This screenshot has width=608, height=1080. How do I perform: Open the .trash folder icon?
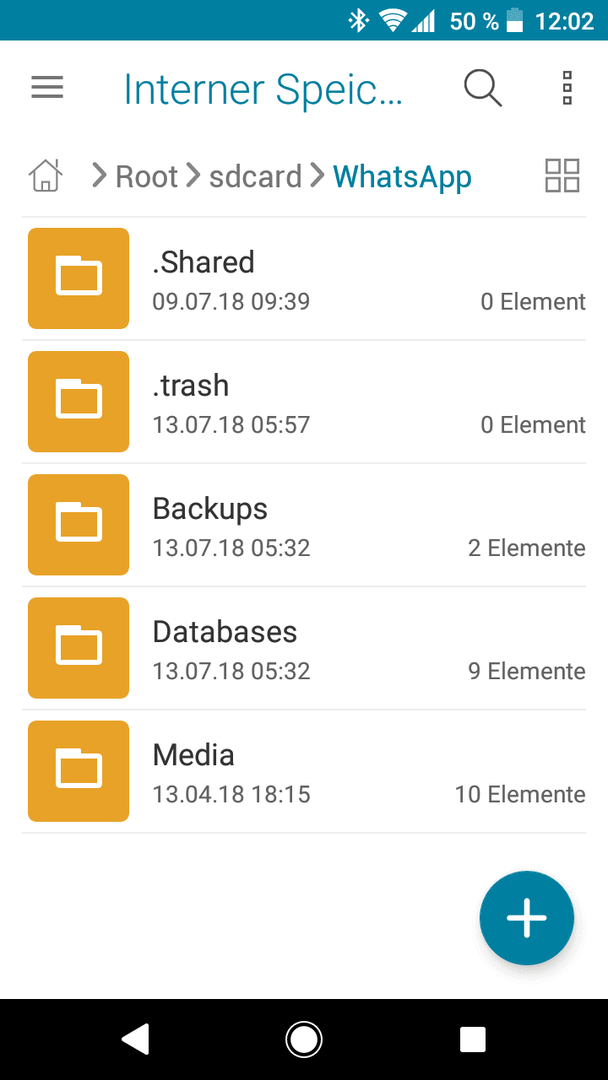(78, 402)
